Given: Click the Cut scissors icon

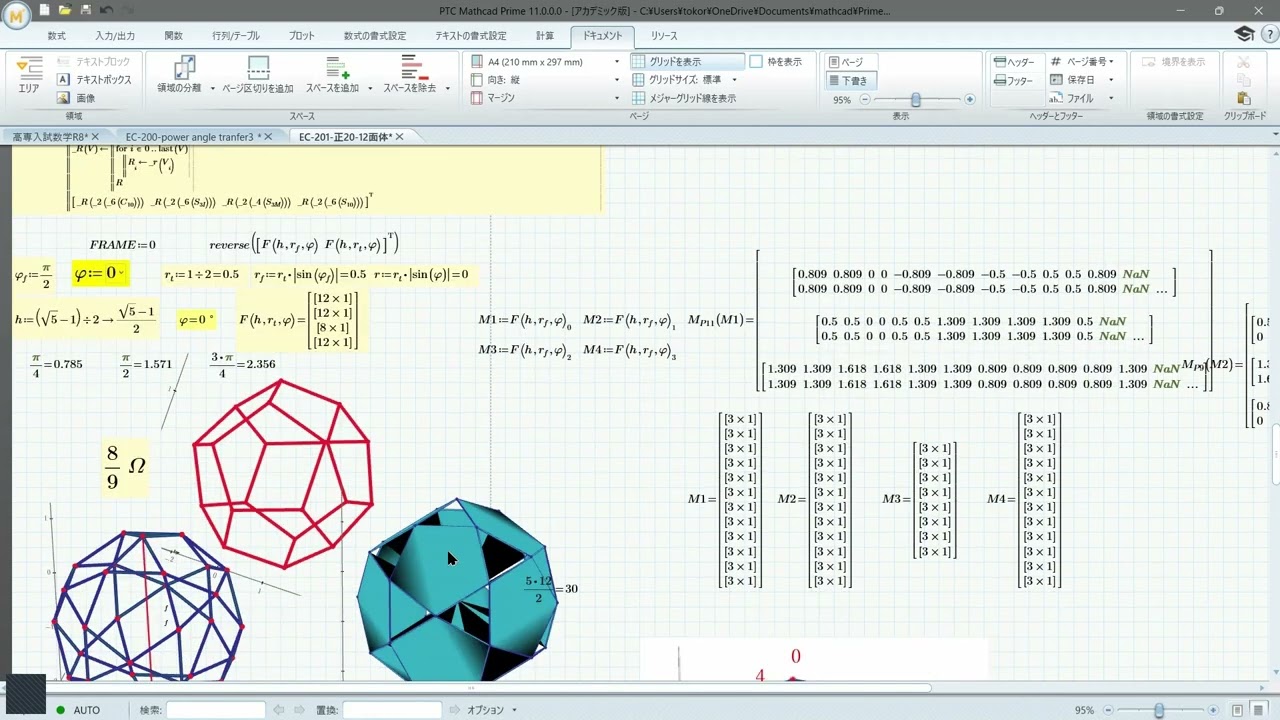Looking at the screenshot, I should click(x=1244, y=62).
